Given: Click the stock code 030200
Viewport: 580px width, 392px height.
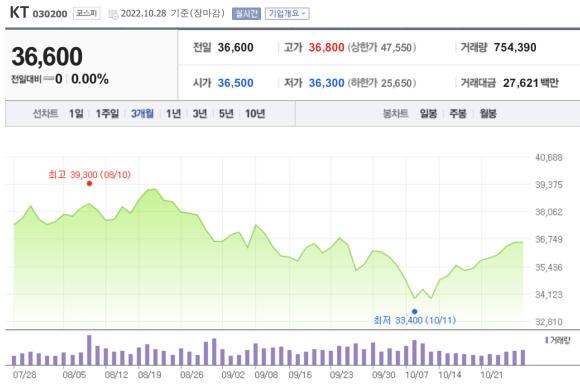Looking at the screenshot, I should click(x=50, y=14).
